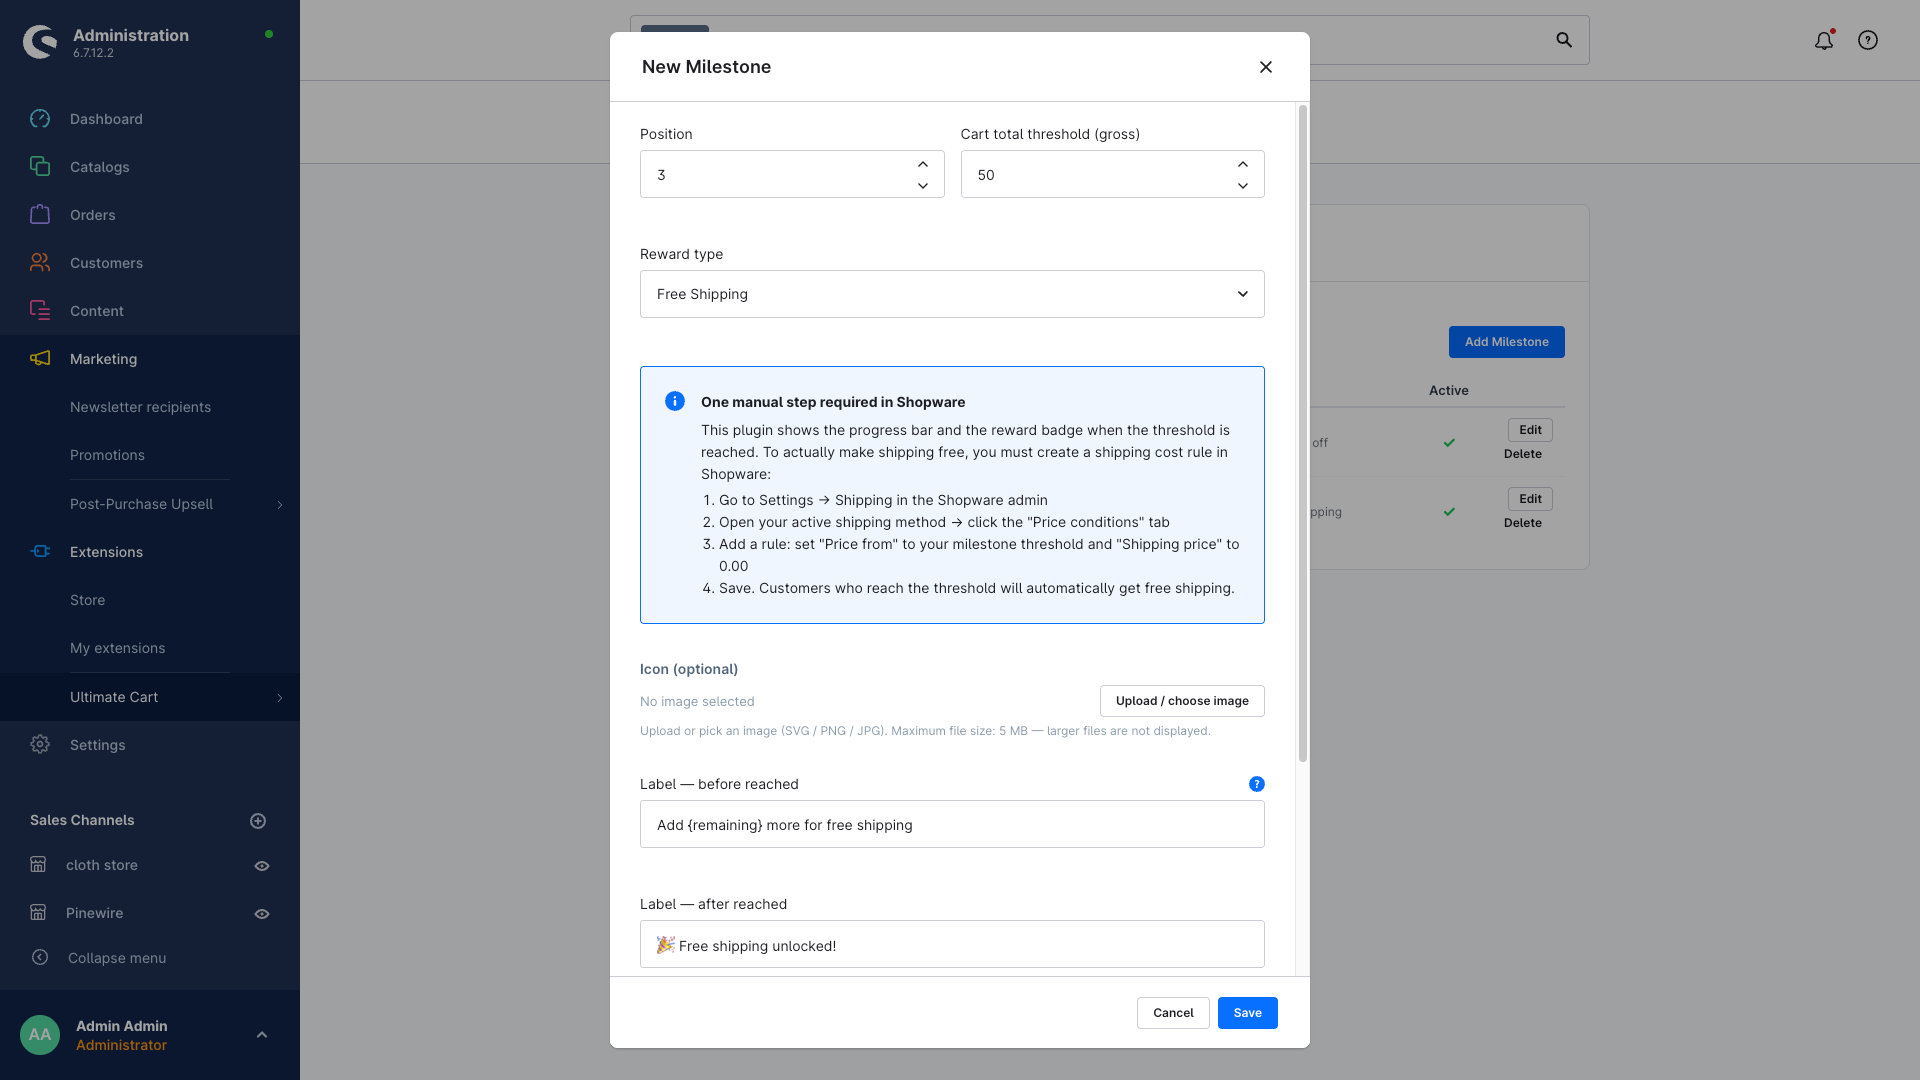The width and height of the screenshot is (1920, 1080).
Task: Expand Post-Purchase Upsell submenu
Action: (280, 505)
